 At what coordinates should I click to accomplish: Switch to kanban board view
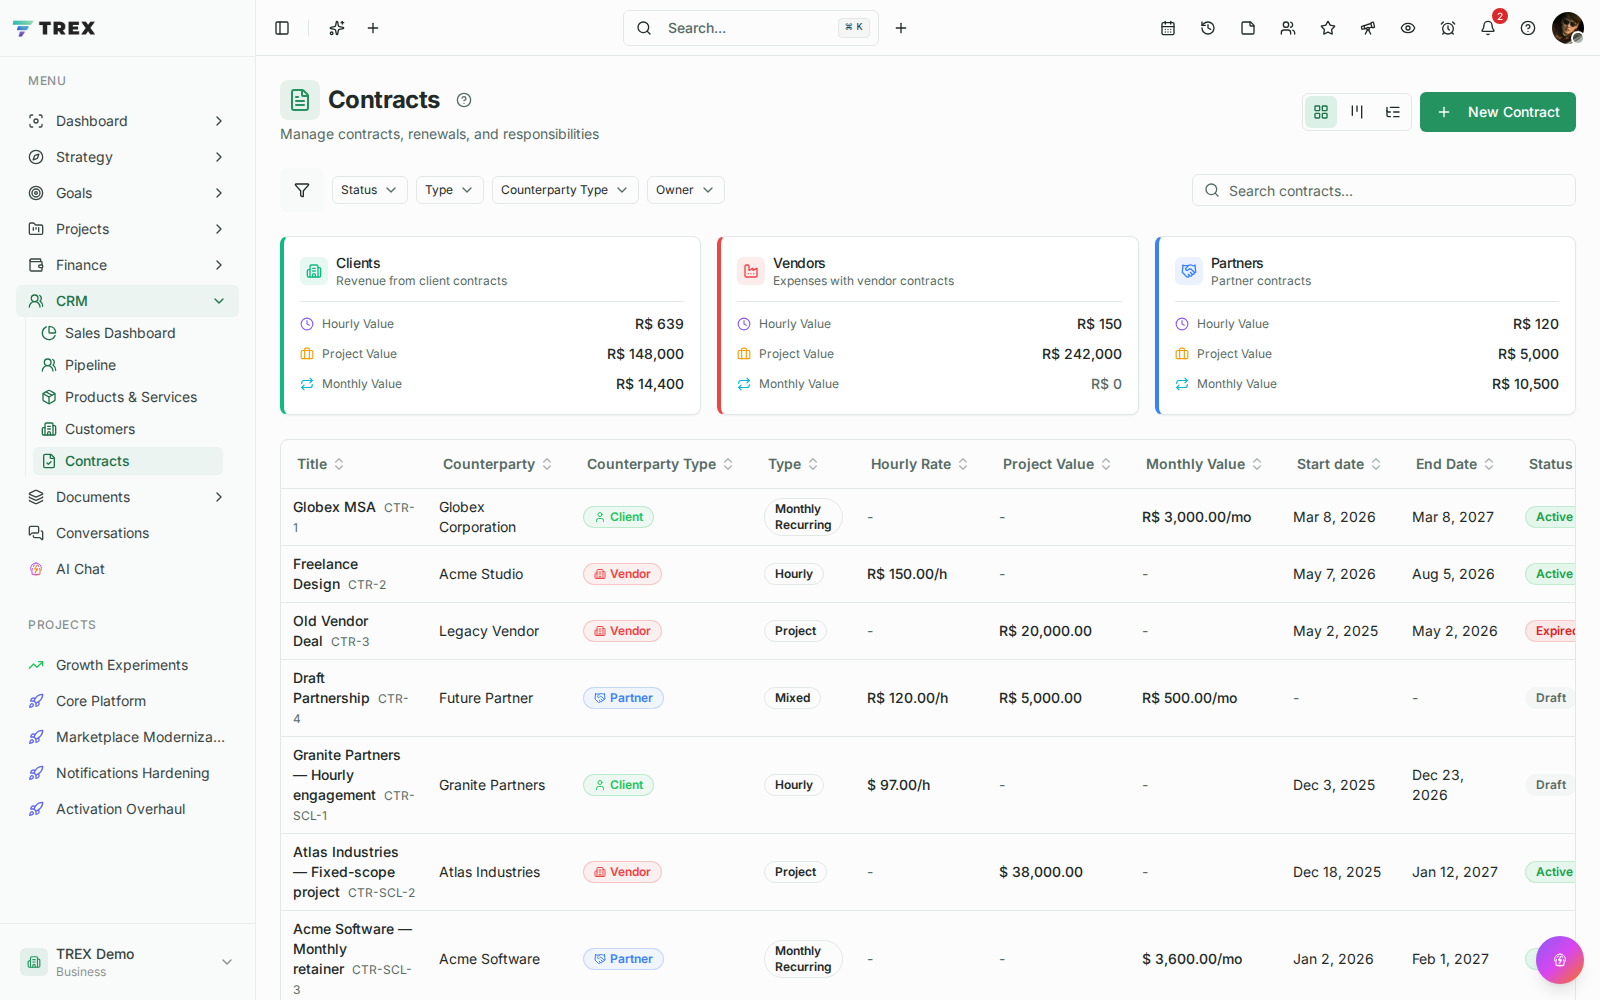coord(1357,112)
